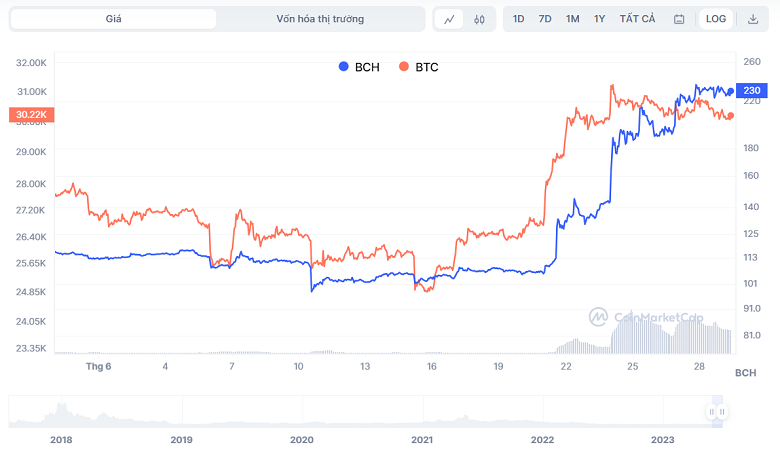Screen dimensions: 780x451
Task: Select the Vốn hóa thị trường tab
Action: coord(320,19)
